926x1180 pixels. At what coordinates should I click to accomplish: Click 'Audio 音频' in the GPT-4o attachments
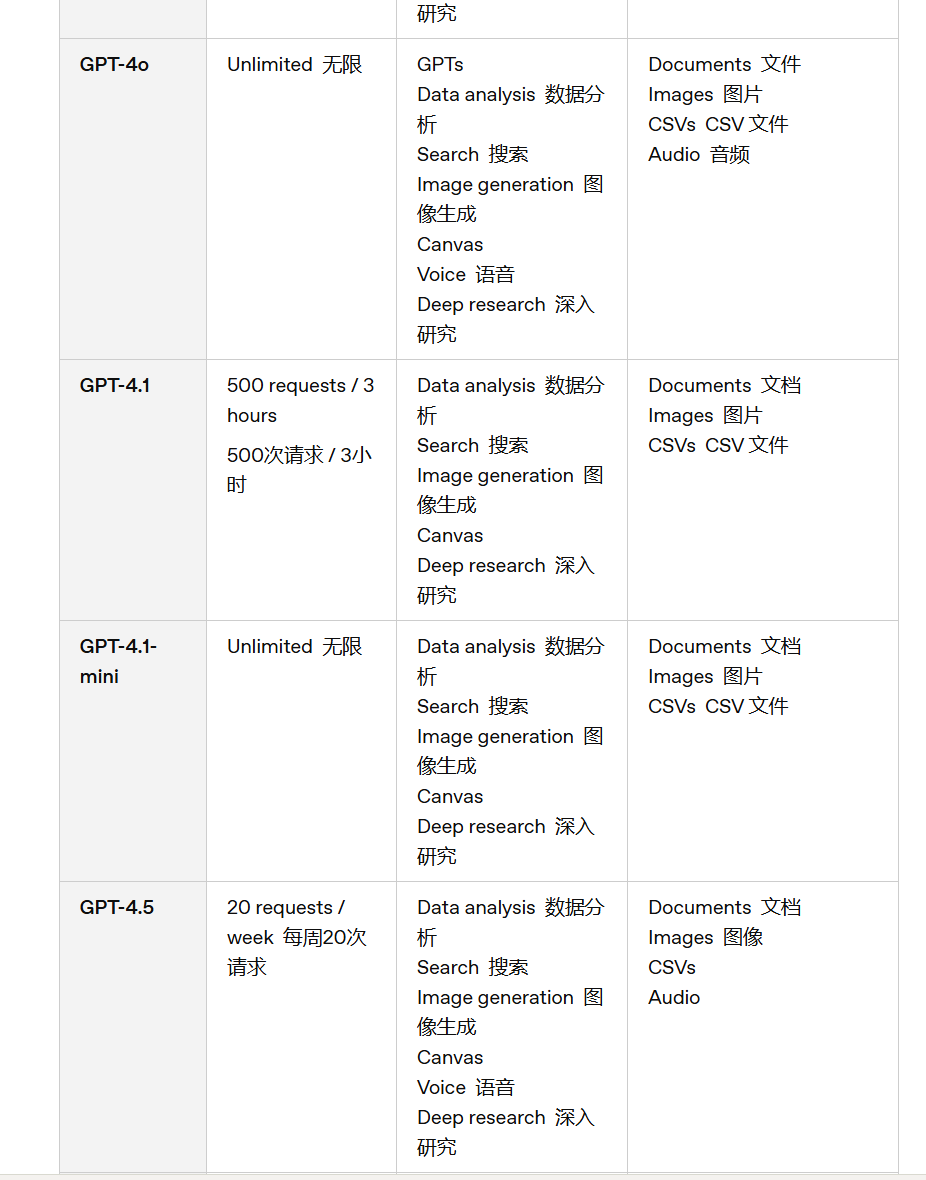point(699,155)
